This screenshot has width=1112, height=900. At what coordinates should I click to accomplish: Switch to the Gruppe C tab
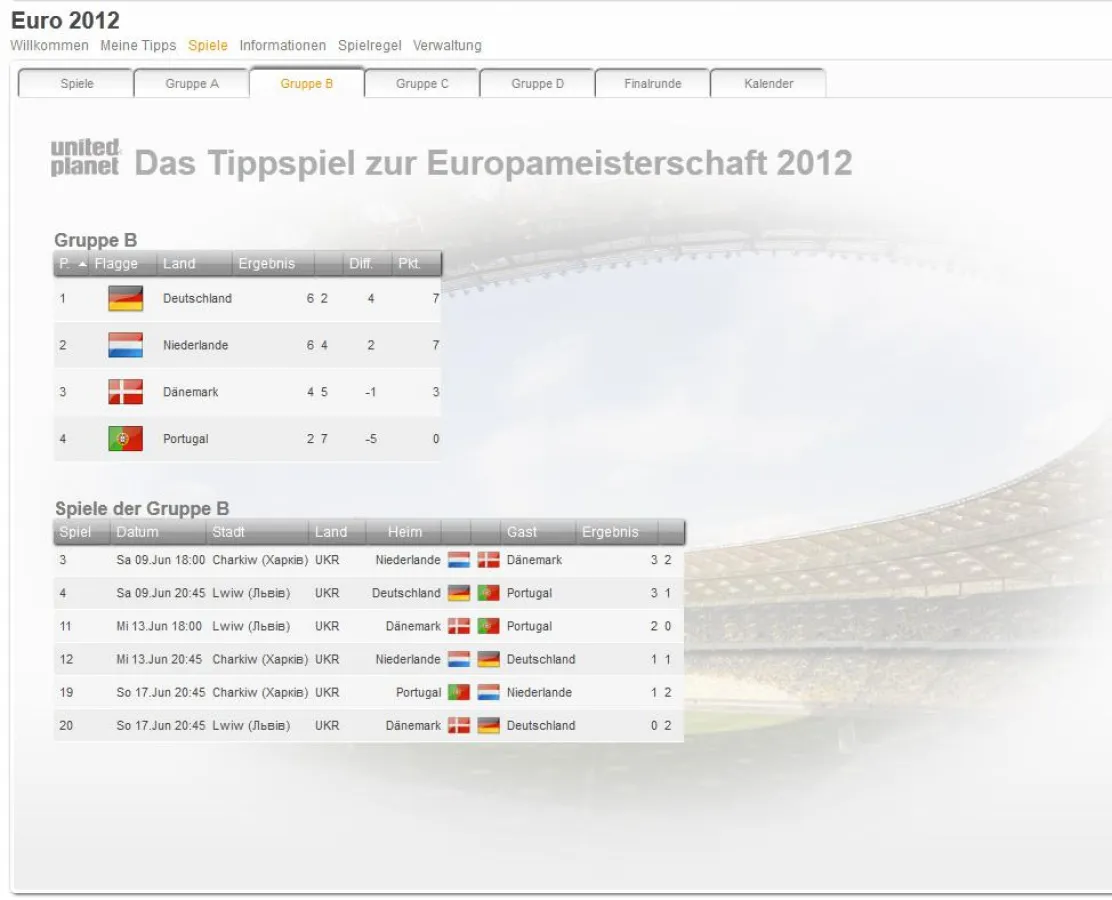[x=421, y=83]
